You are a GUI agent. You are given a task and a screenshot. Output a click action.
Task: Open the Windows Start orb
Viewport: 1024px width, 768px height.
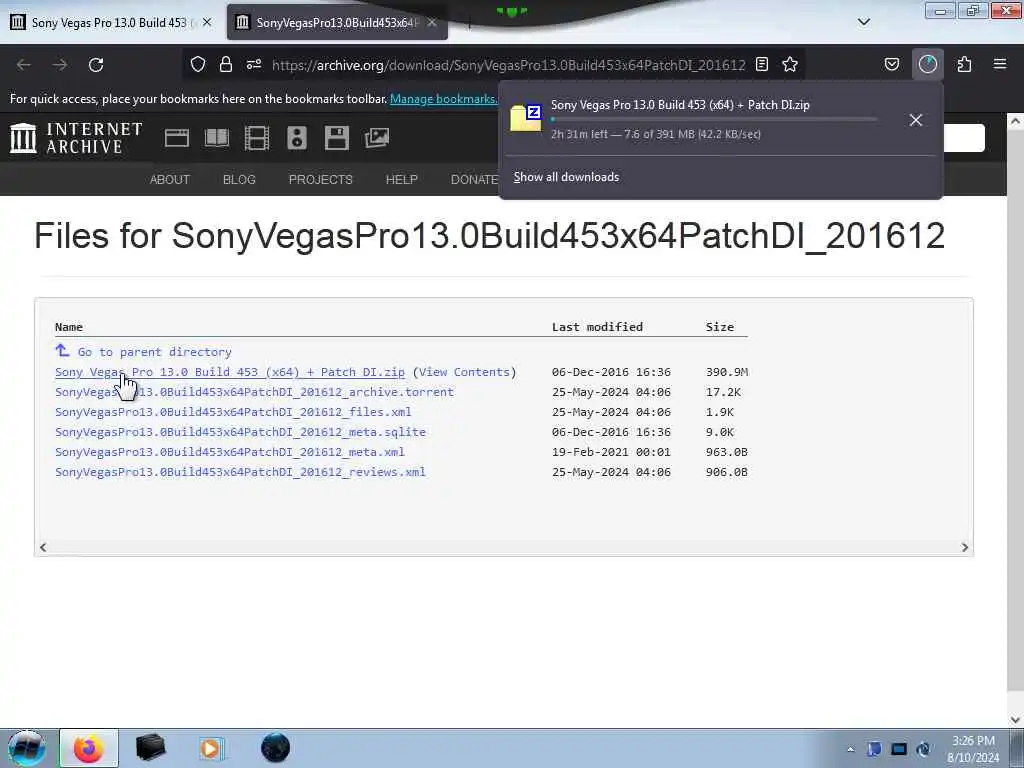point(26,748)
